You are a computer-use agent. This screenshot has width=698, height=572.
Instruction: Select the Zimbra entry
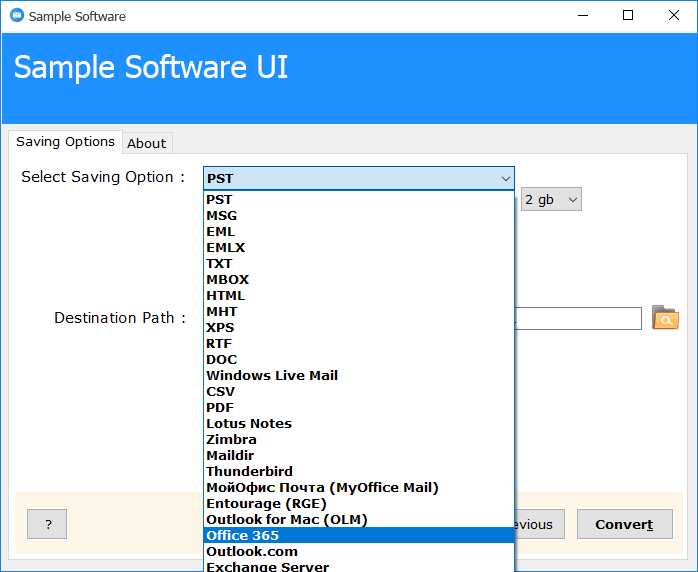pos(359,440)
